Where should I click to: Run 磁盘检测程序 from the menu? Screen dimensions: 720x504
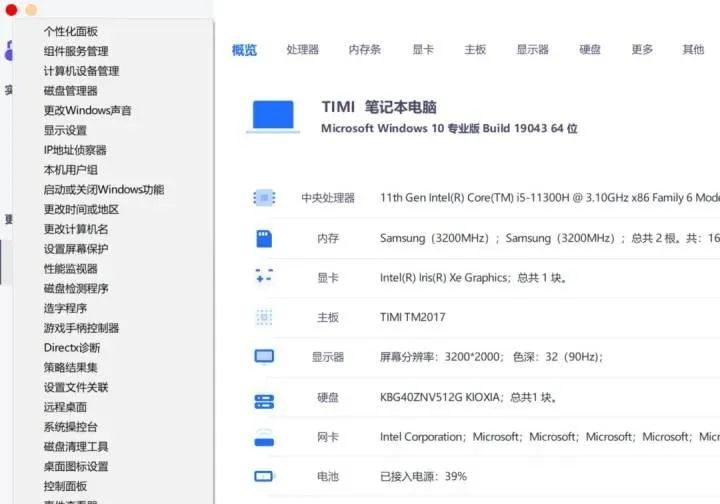point(76,288)
